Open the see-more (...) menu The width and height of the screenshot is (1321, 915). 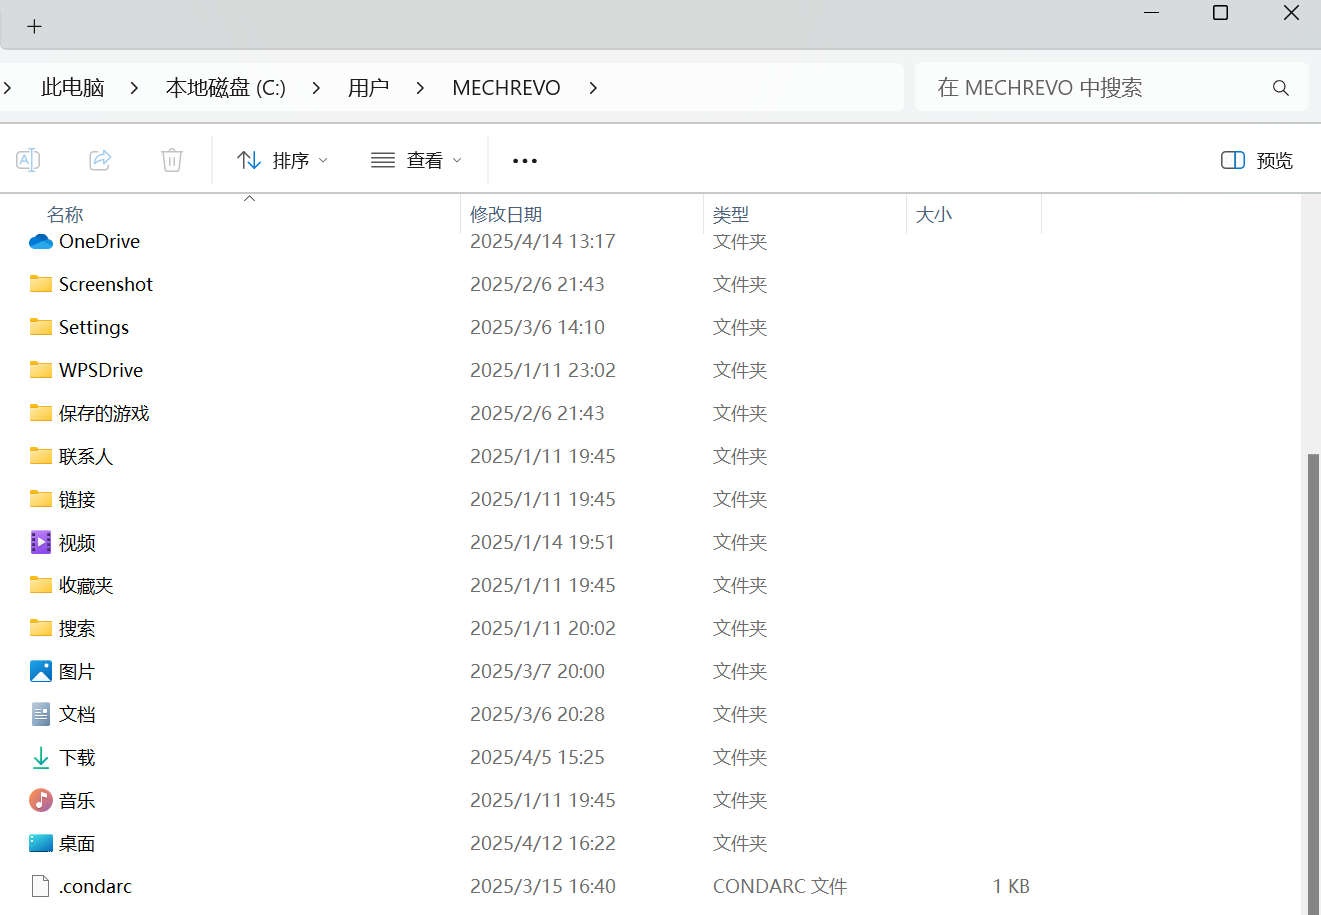[524, 160]
